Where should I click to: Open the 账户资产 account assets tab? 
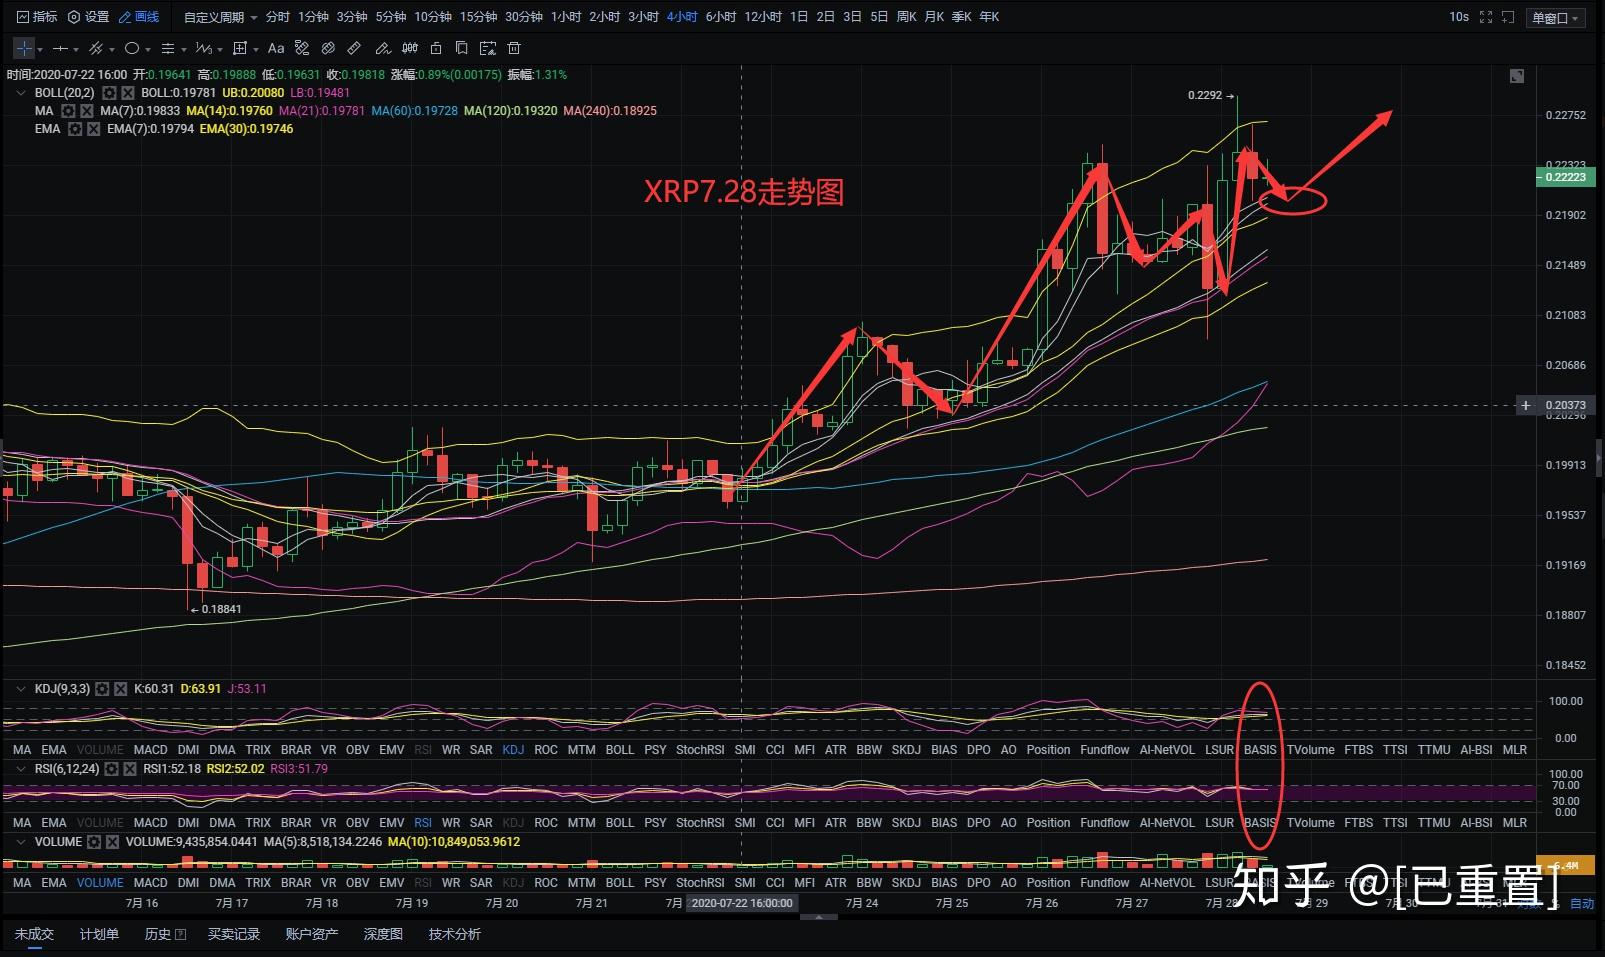[312, 934]
